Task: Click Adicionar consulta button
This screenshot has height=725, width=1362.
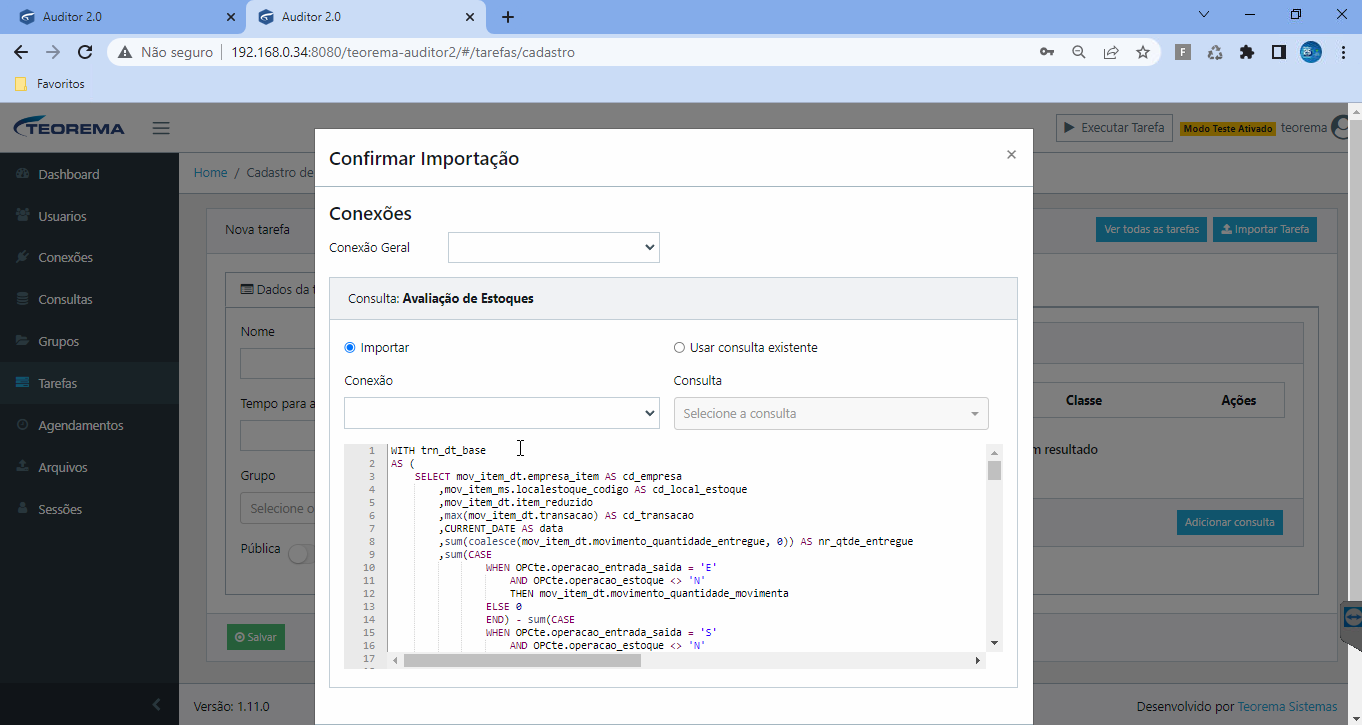Action: (1229, 522)
